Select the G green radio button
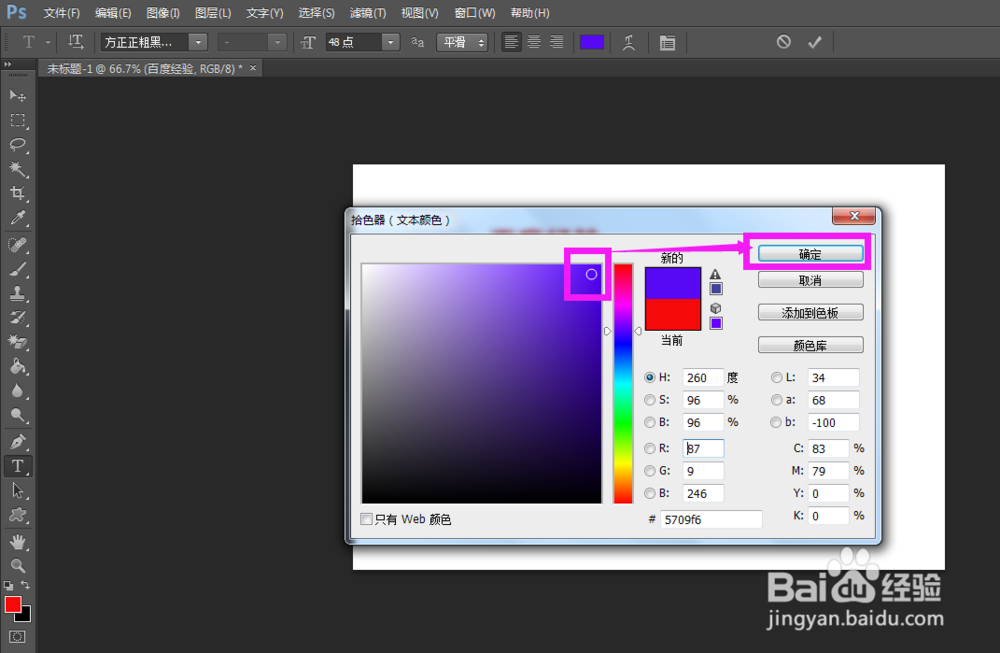This screenshot has width=1000, height=653. 649,471
